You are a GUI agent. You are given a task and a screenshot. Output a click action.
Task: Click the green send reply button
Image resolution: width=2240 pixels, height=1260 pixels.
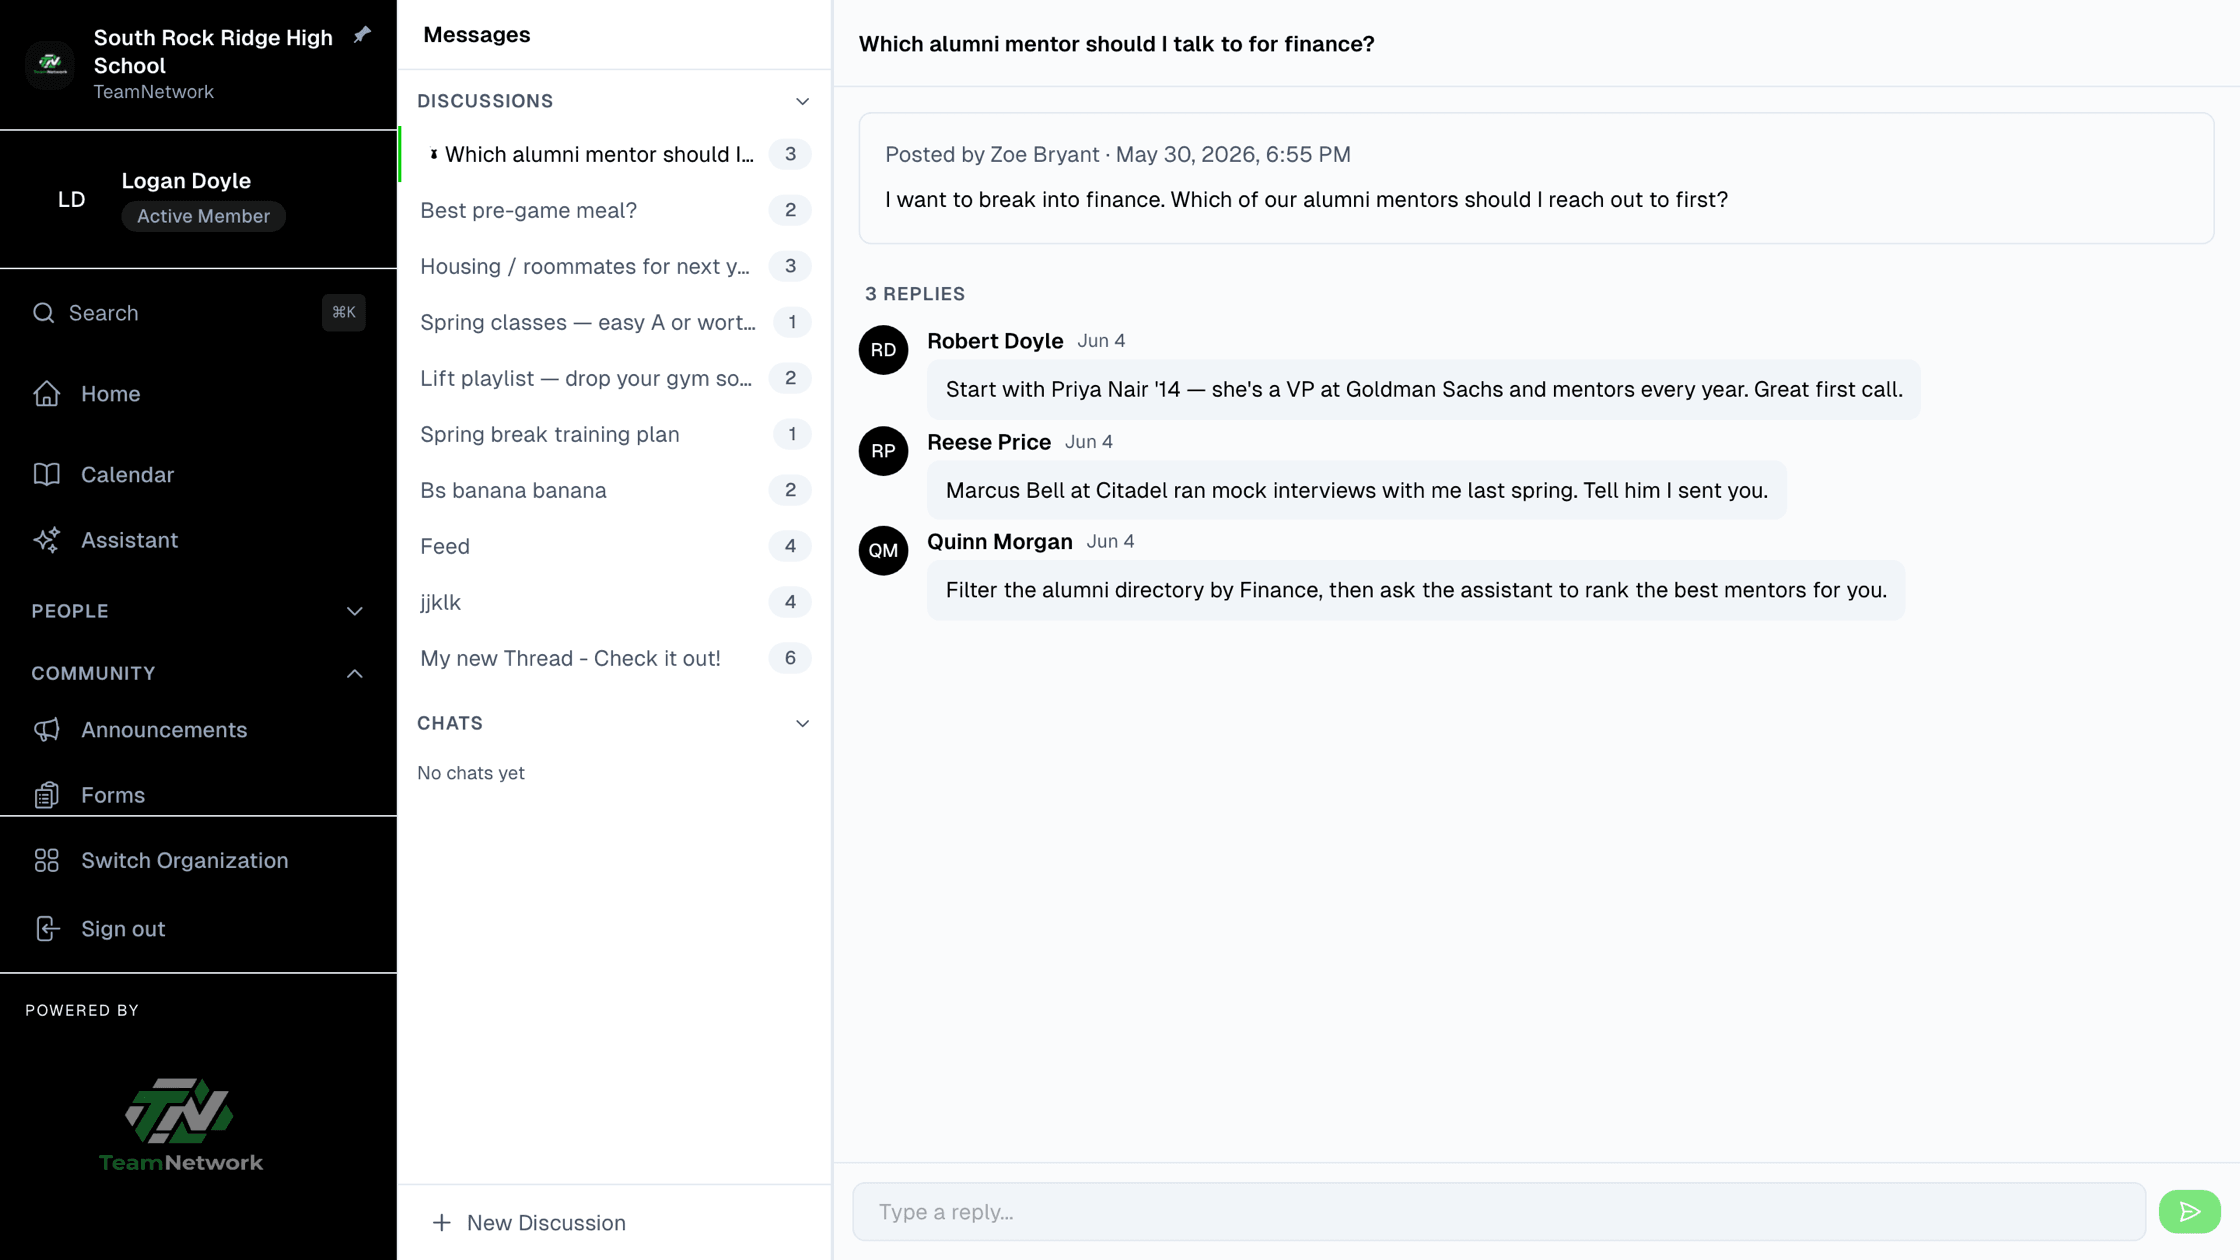click(x=2189, y=1212)
